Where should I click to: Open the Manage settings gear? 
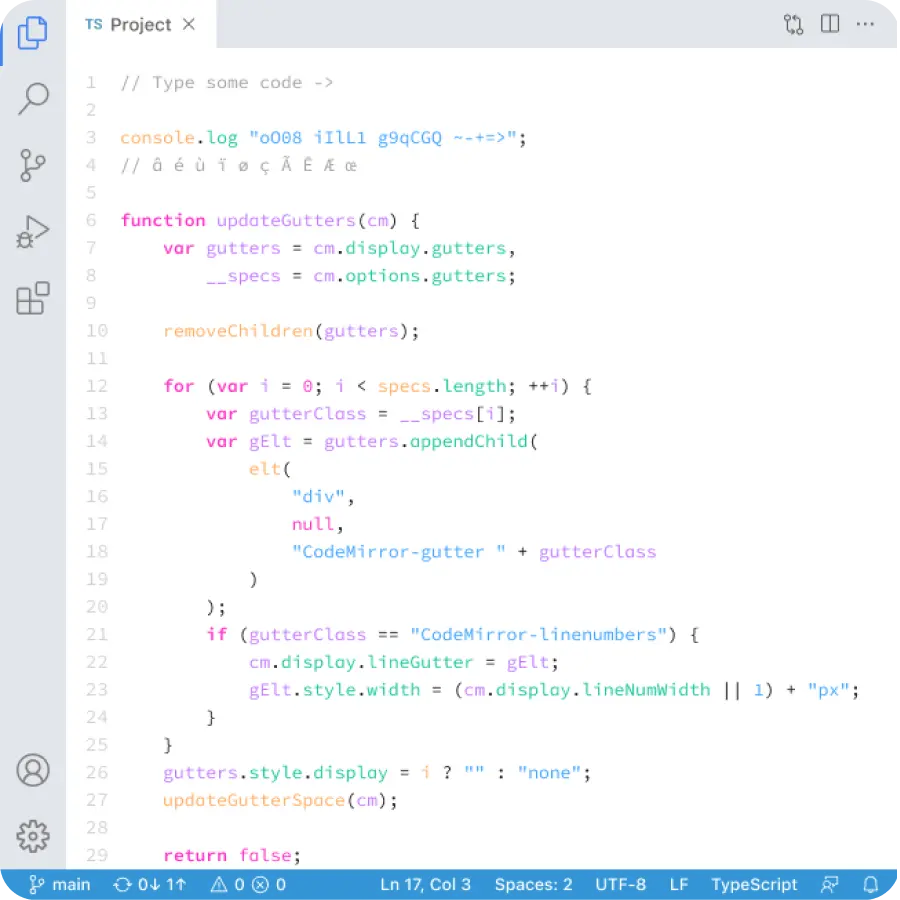click(33, 837)
